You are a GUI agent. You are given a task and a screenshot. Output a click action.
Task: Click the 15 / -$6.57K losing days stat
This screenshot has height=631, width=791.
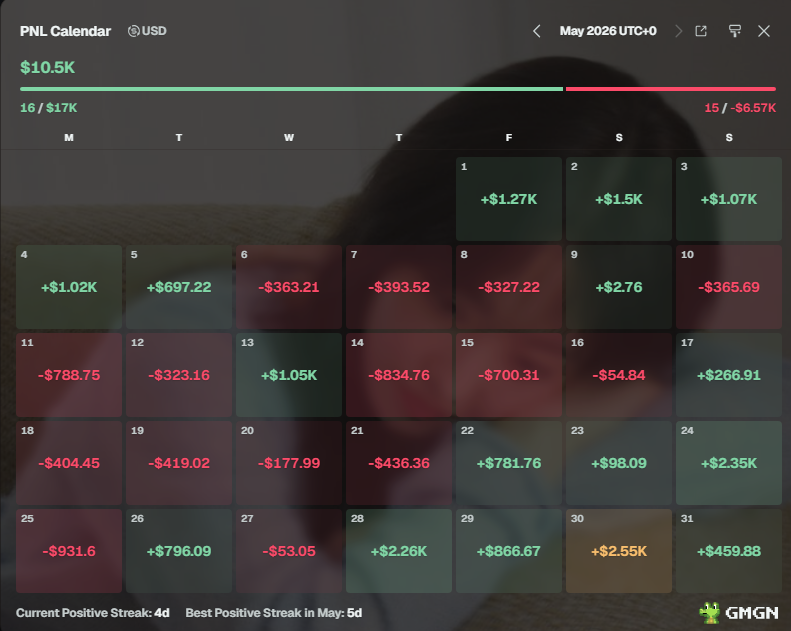[x=740, y=108]
